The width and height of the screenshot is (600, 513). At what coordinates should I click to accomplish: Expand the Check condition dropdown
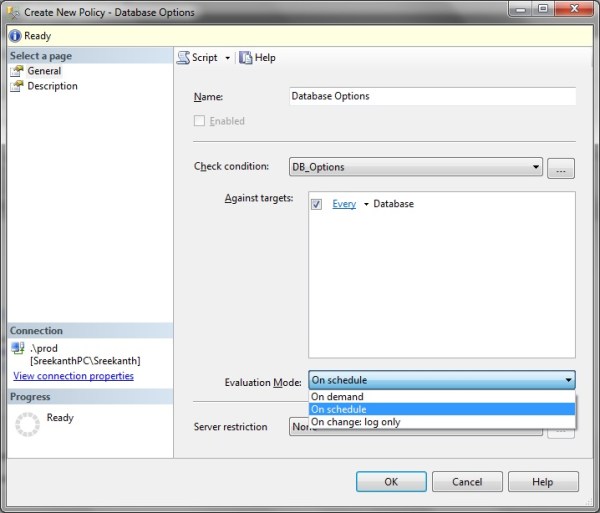[x=536, y=167]
